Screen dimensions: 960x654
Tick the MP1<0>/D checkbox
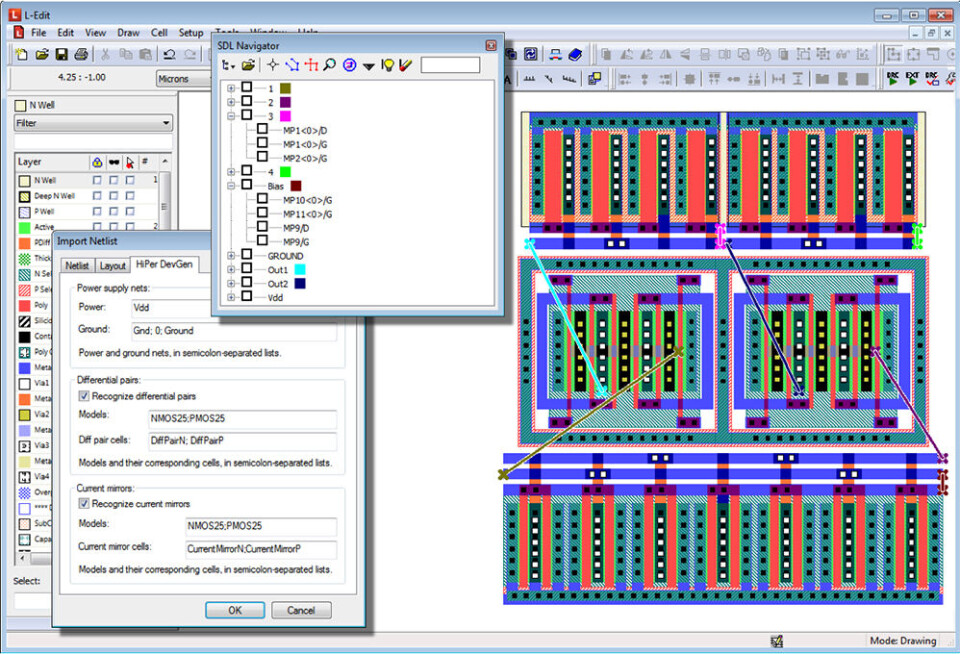262,129
